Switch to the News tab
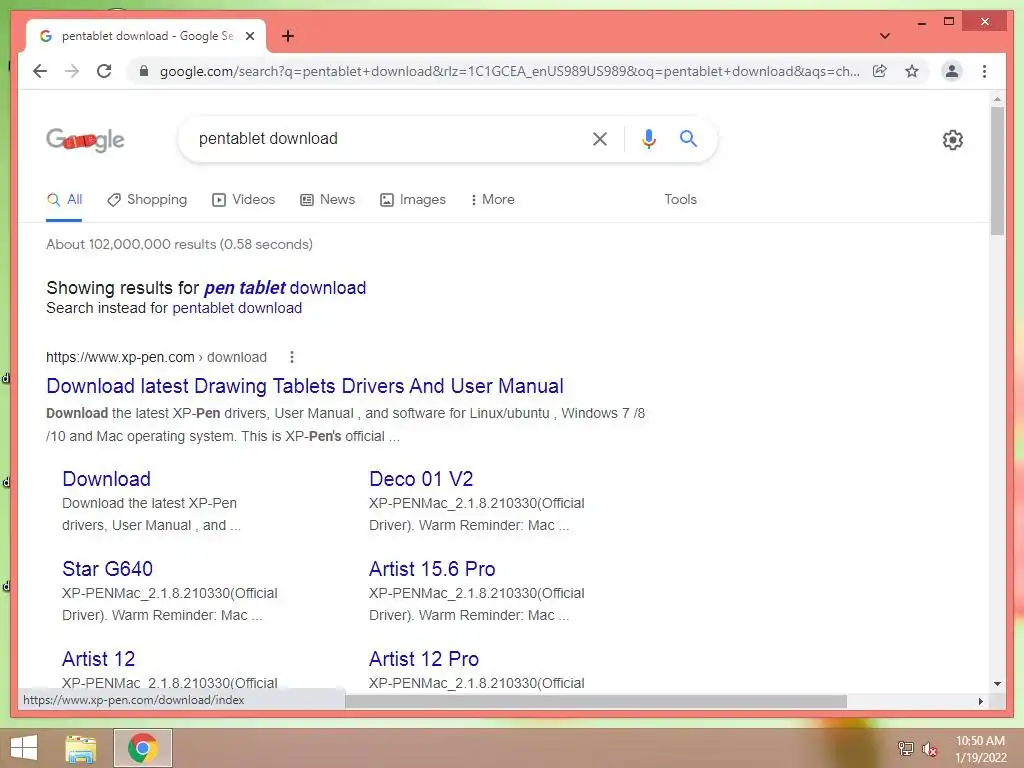Viewport: 1024px width, 768px height. point(328,200)
